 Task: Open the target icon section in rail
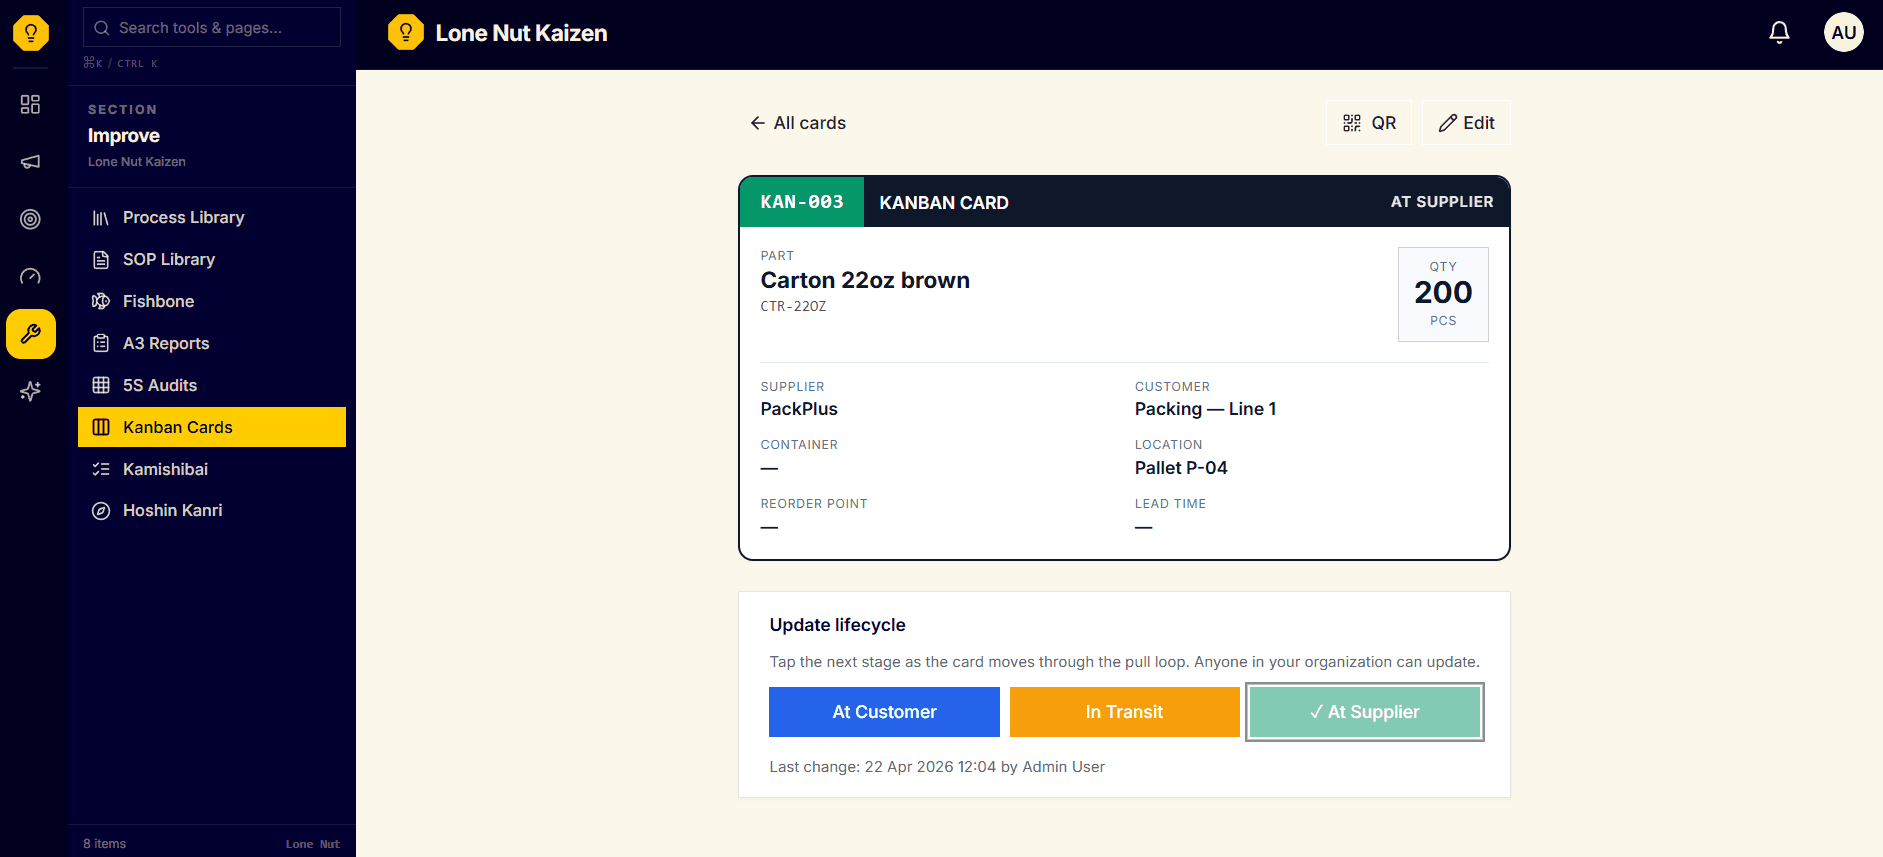pyautogui.click(x=31, y=219)
